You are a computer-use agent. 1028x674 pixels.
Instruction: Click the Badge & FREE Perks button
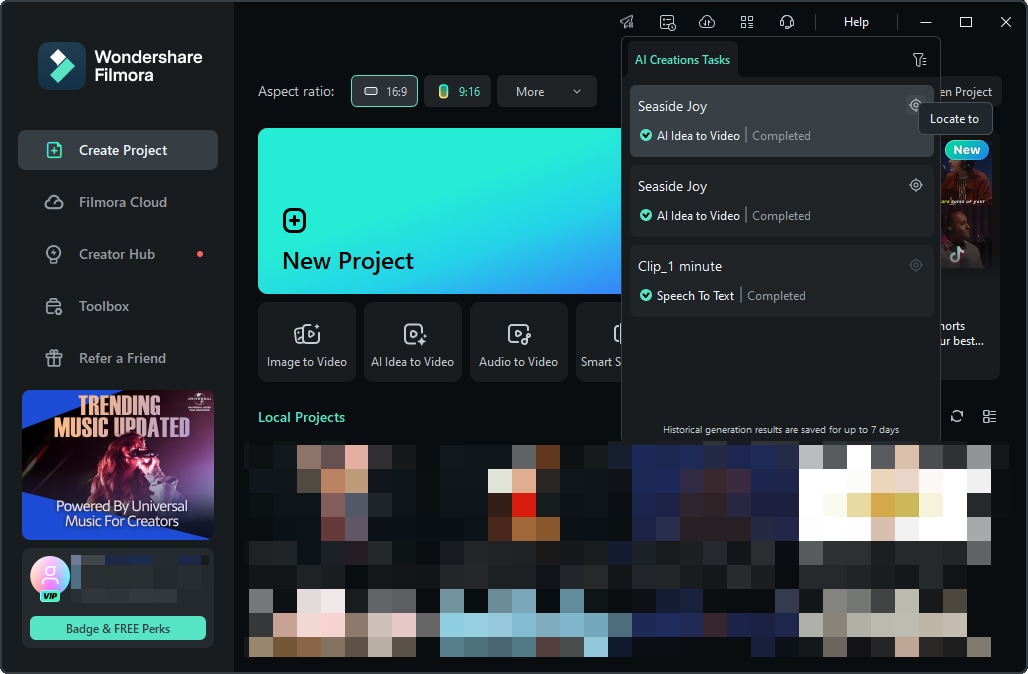(x=118, y=628)
